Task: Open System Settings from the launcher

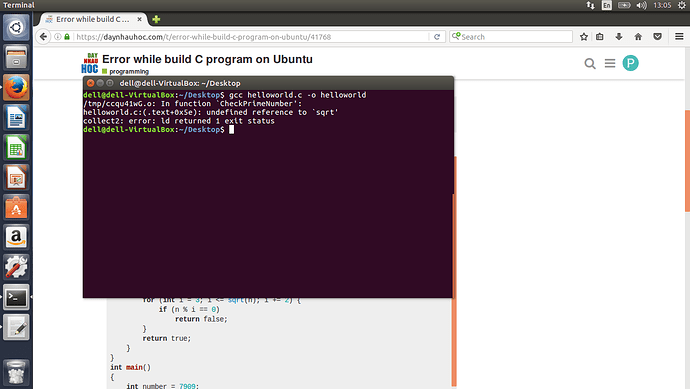Action: tap(16, 267)
